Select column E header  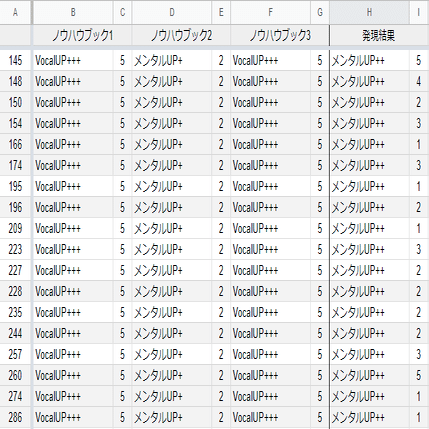pyautogui.click(x=221, y=12)
